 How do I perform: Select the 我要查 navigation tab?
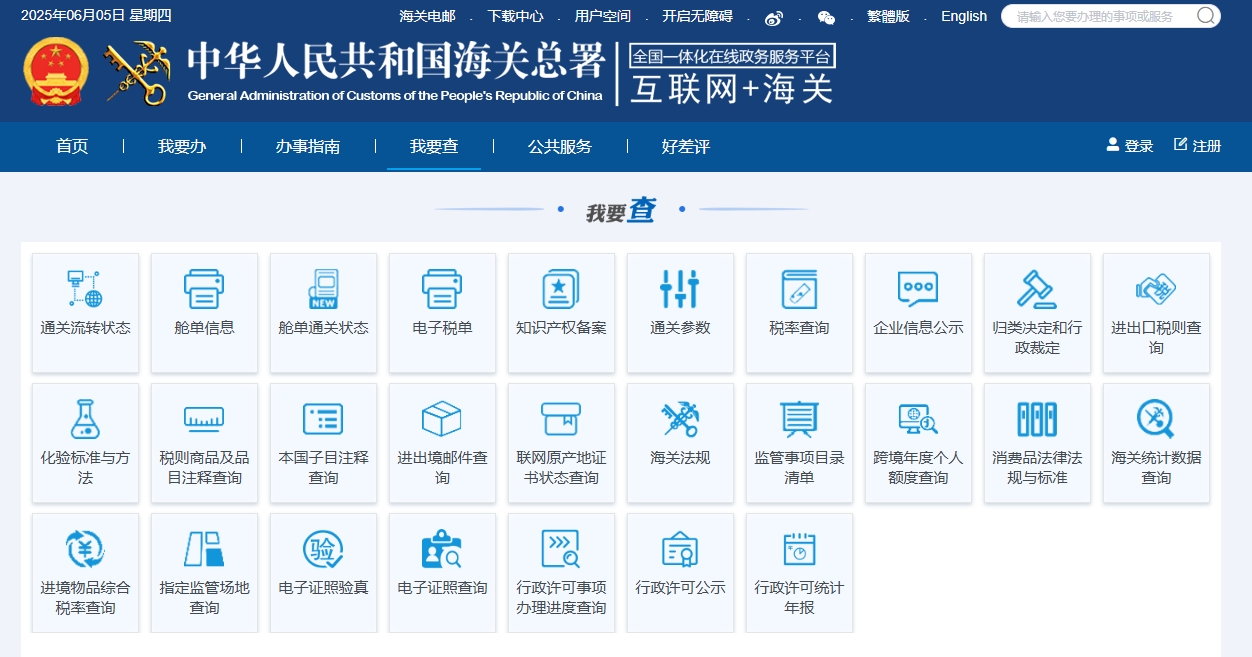pos(434,146)
